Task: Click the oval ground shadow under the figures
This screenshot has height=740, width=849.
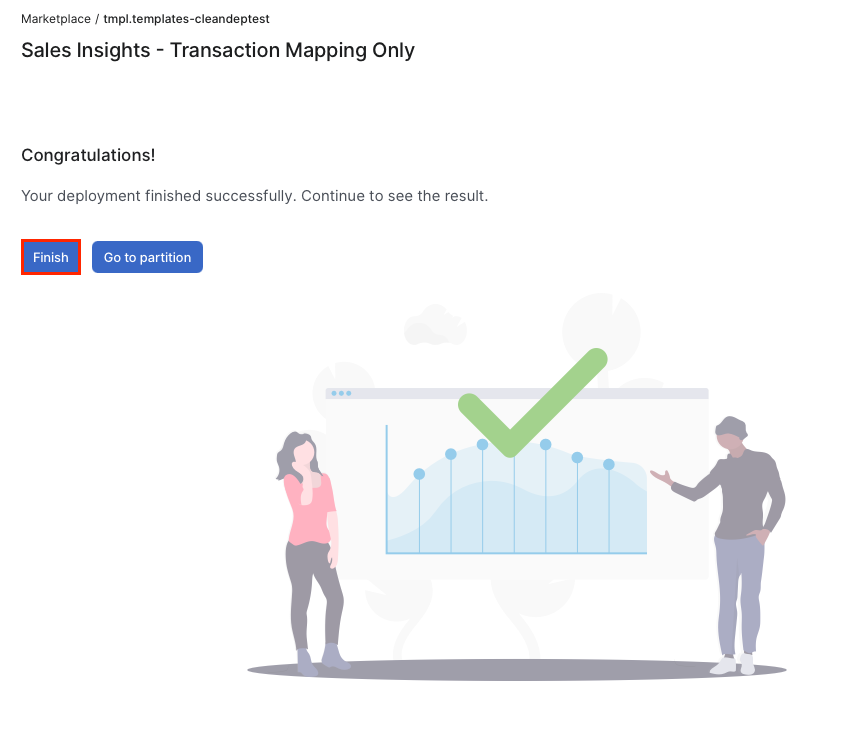Action: pyautogui.click(x=516, y=671)
